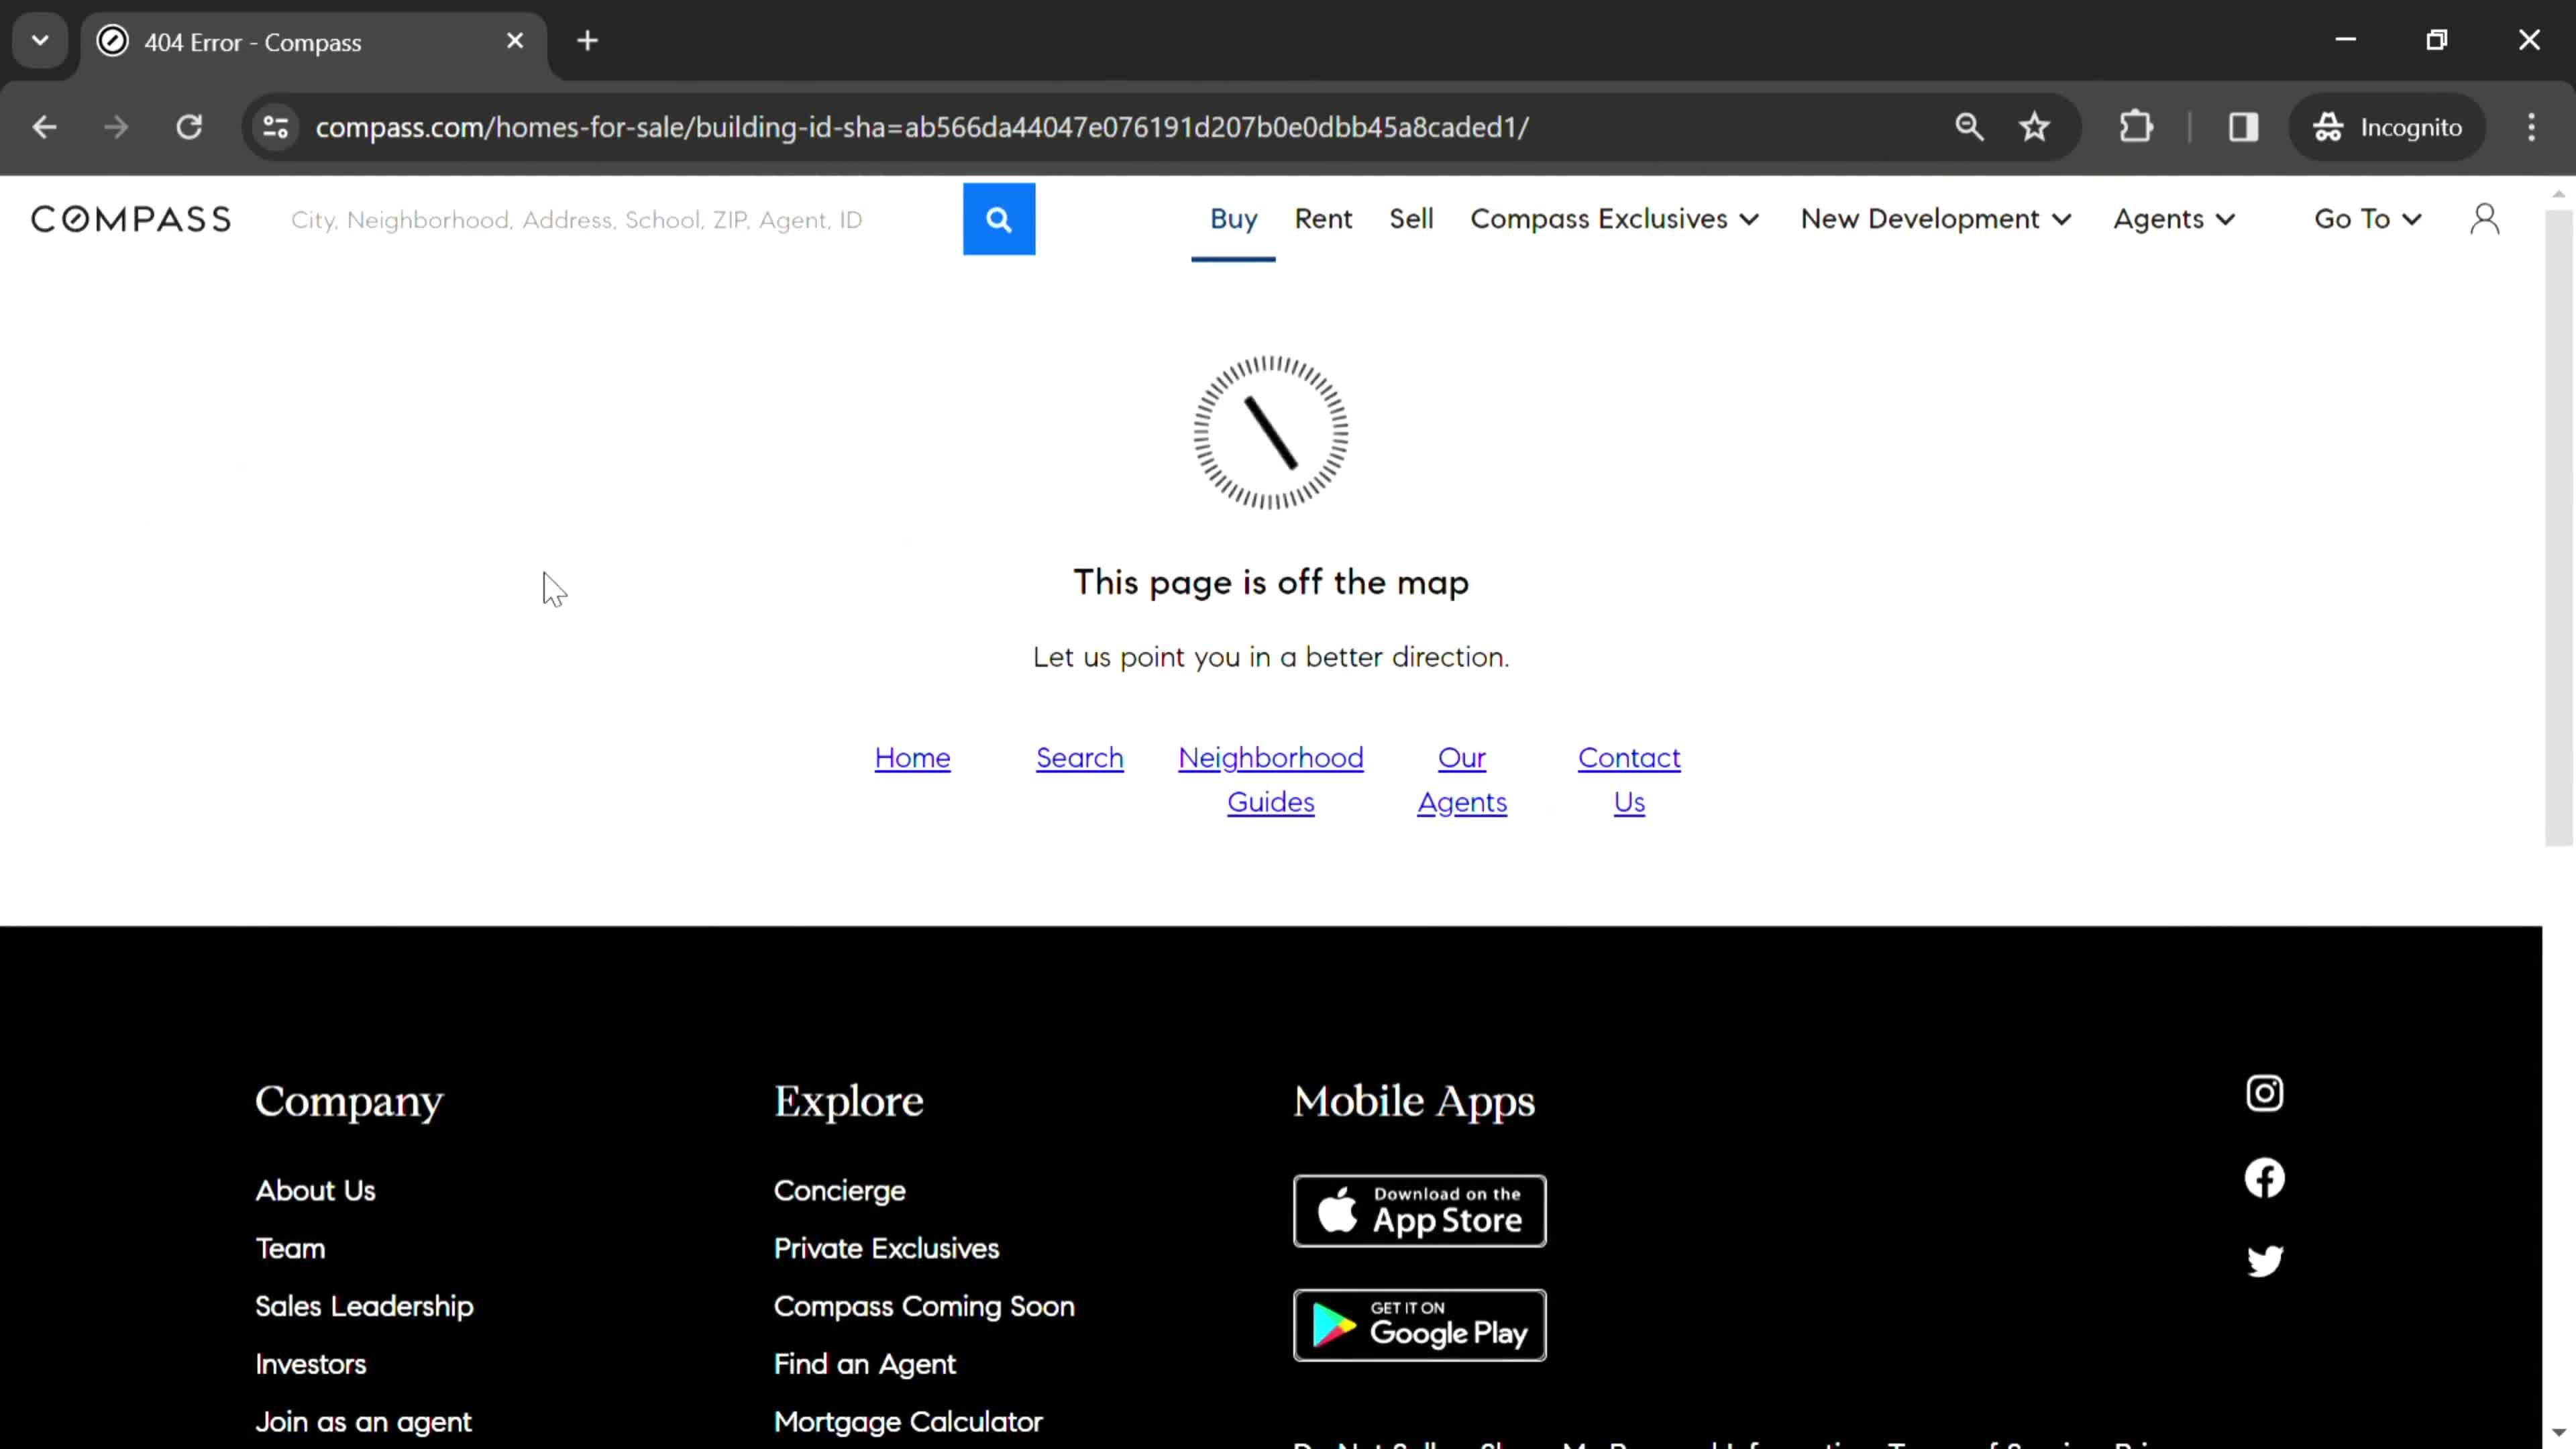
Task: Click the Sell navigation link
Action: click(x=1410, y=216)
